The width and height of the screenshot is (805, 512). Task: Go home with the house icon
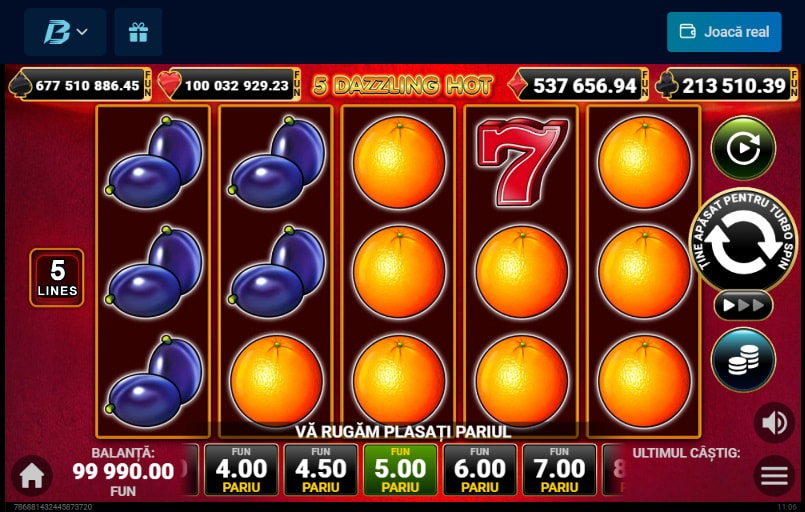(32, 476)
